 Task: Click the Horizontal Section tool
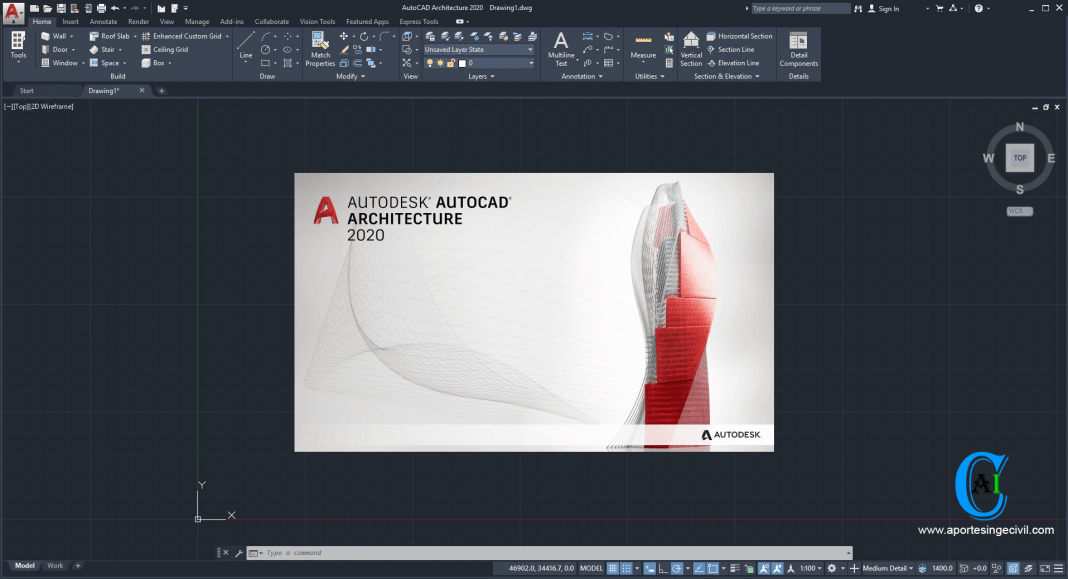[739, 36]
